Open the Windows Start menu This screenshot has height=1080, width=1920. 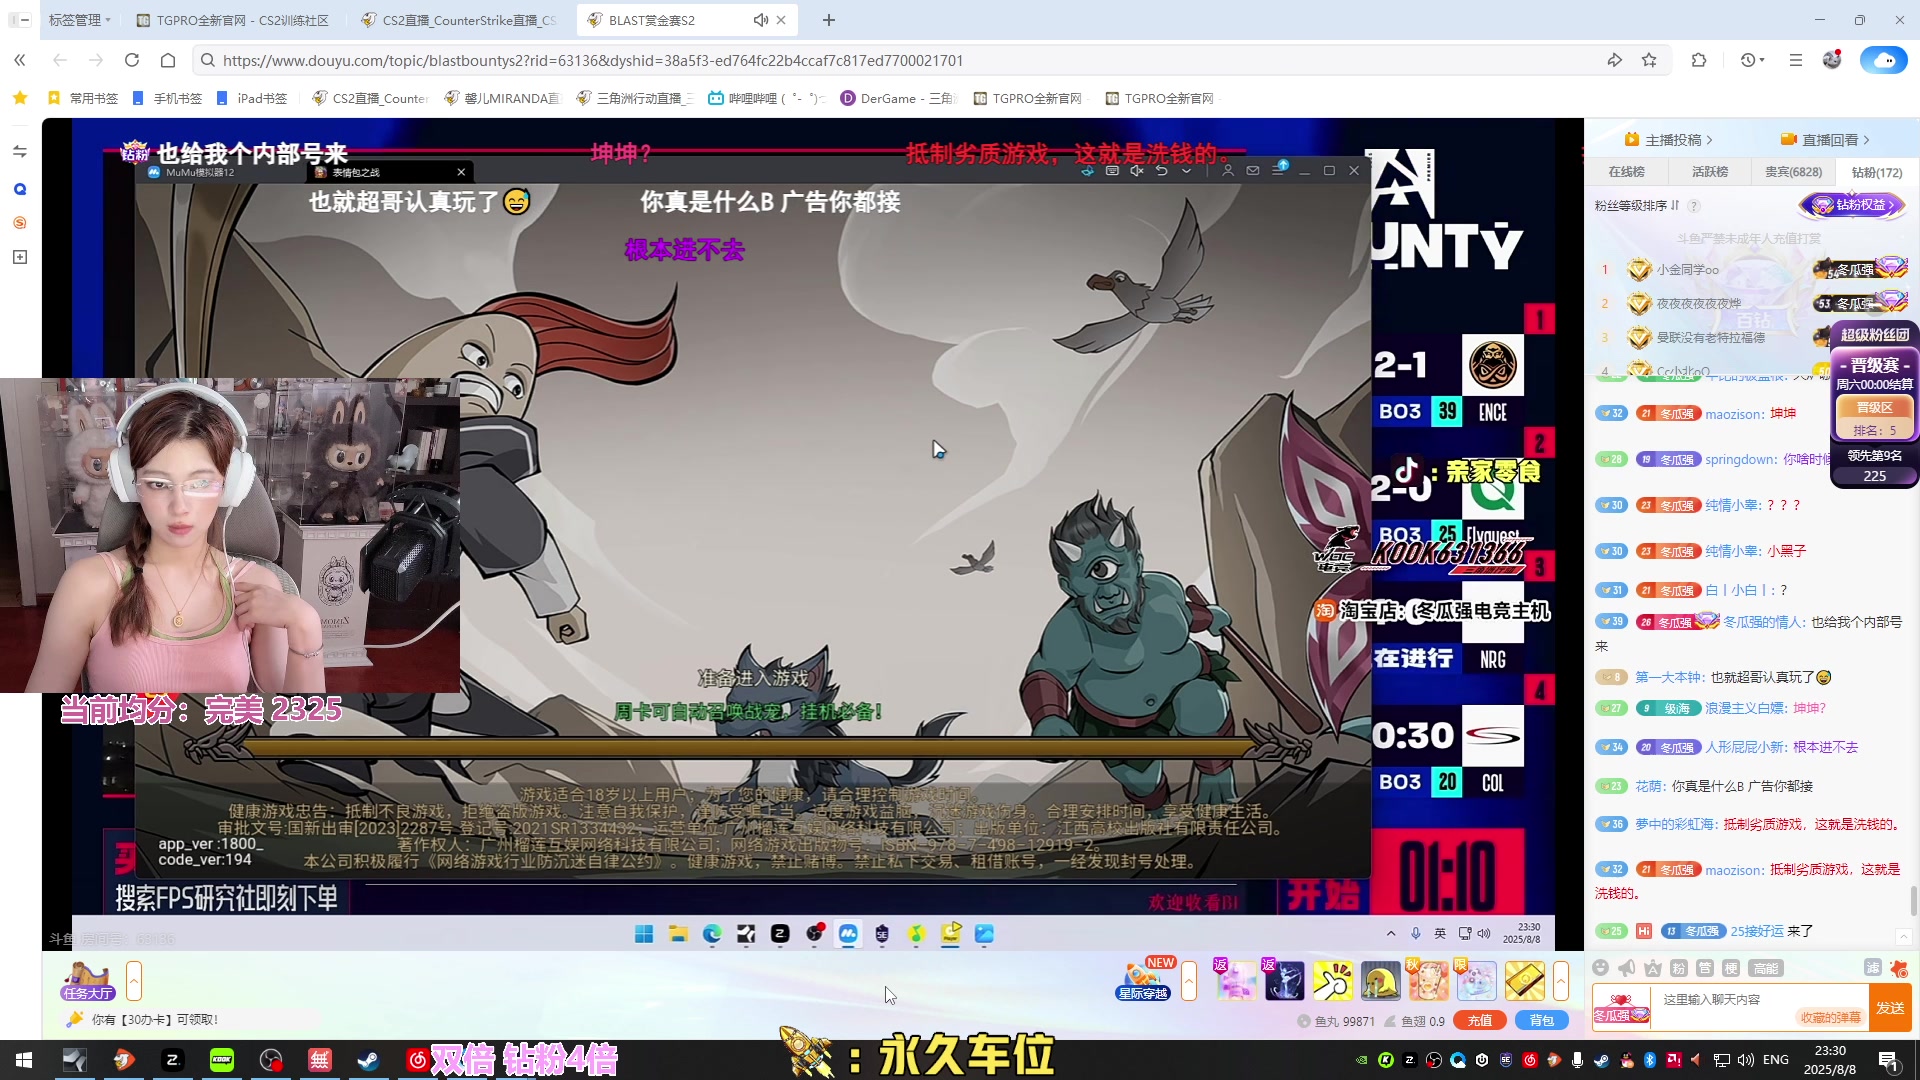click(24, 1060)
